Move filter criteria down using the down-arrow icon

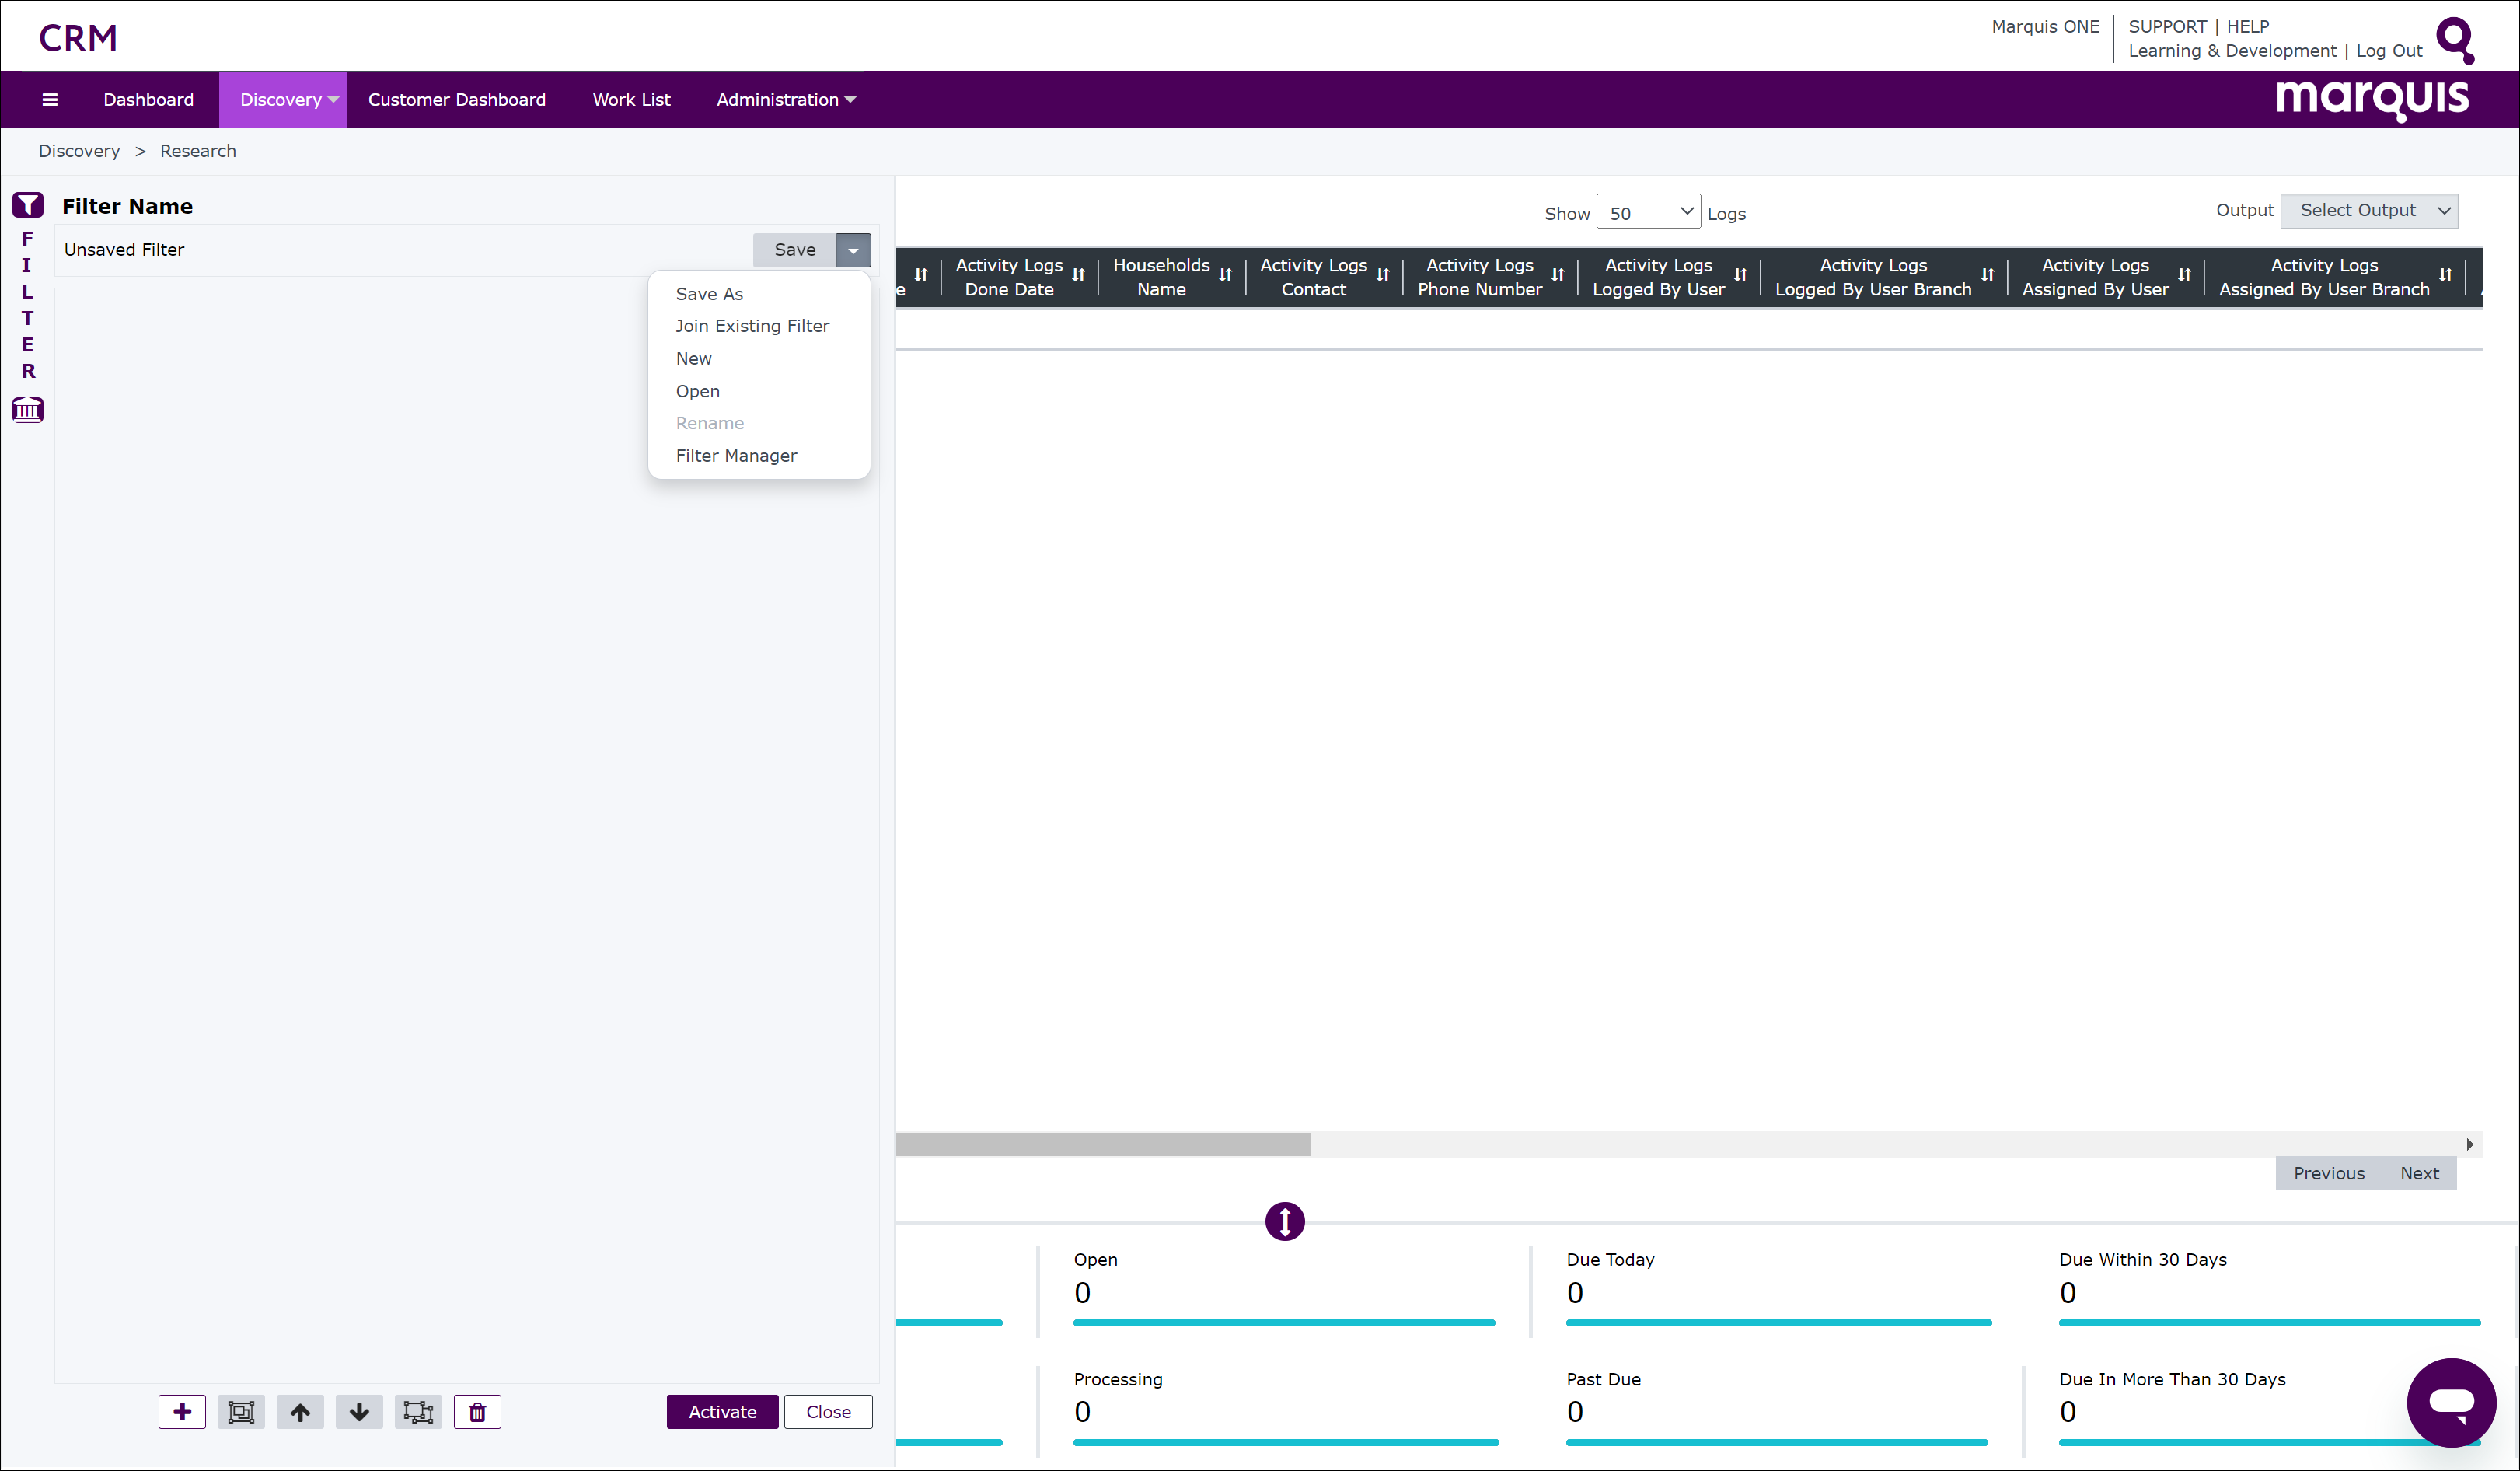coord(359,1412)
